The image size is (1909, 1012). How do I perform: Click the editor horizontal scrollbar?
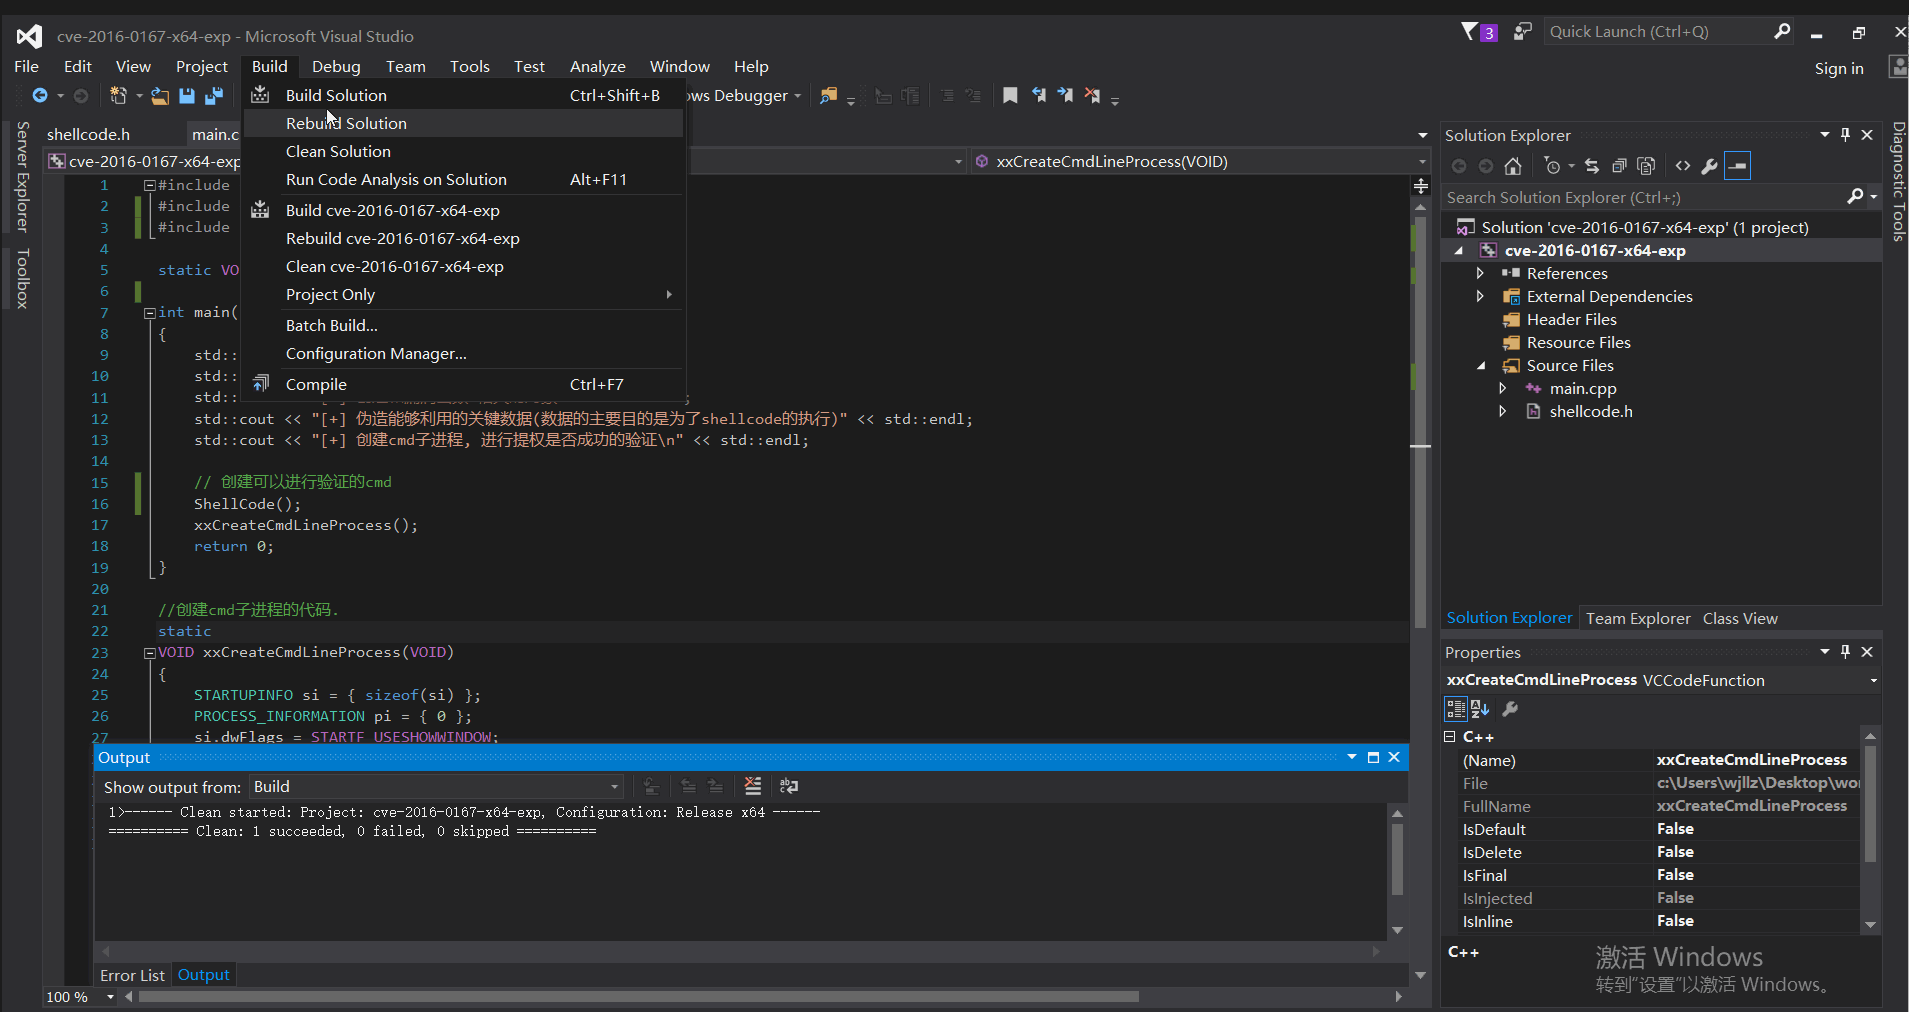(638, 997)
